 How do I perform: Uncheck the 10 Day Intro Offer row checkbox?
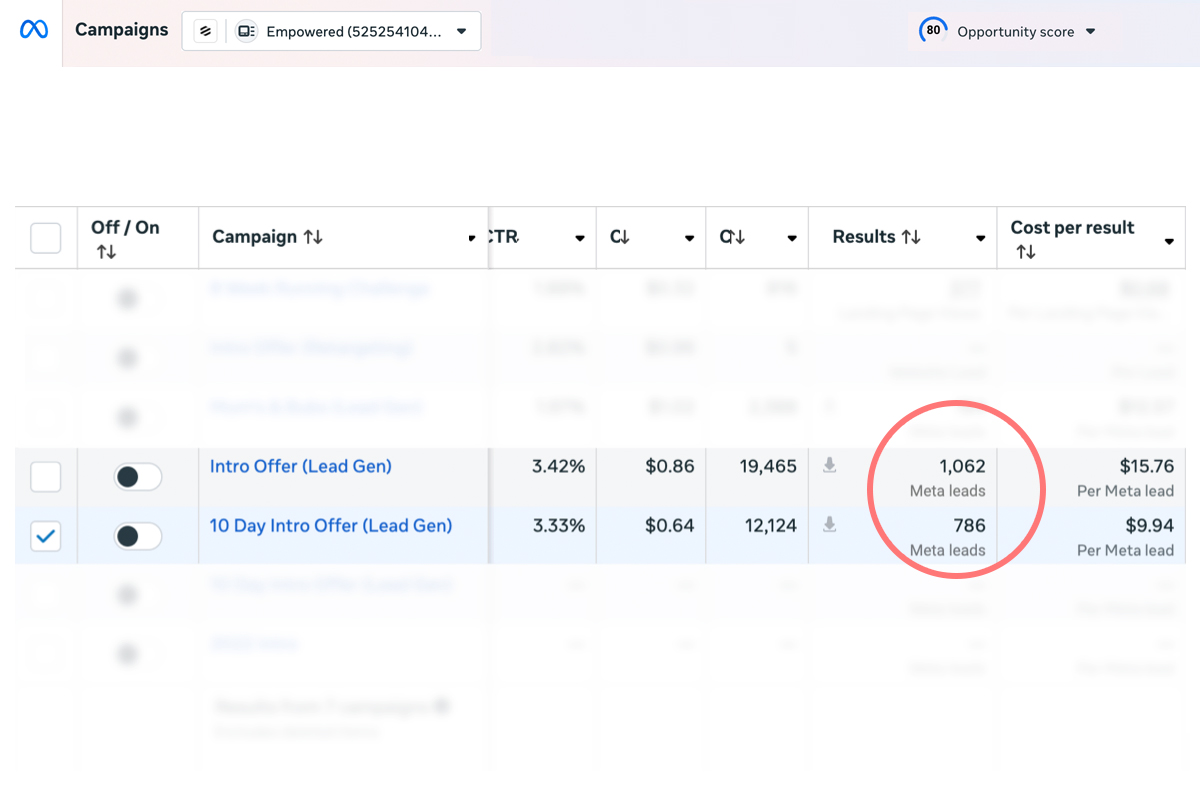point(45,535)
